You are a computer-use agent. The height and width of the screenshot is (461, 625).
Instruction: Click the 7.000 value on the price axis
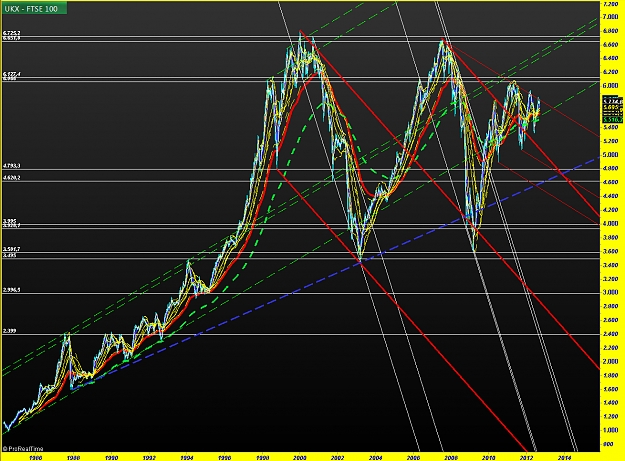click(611, 17)
